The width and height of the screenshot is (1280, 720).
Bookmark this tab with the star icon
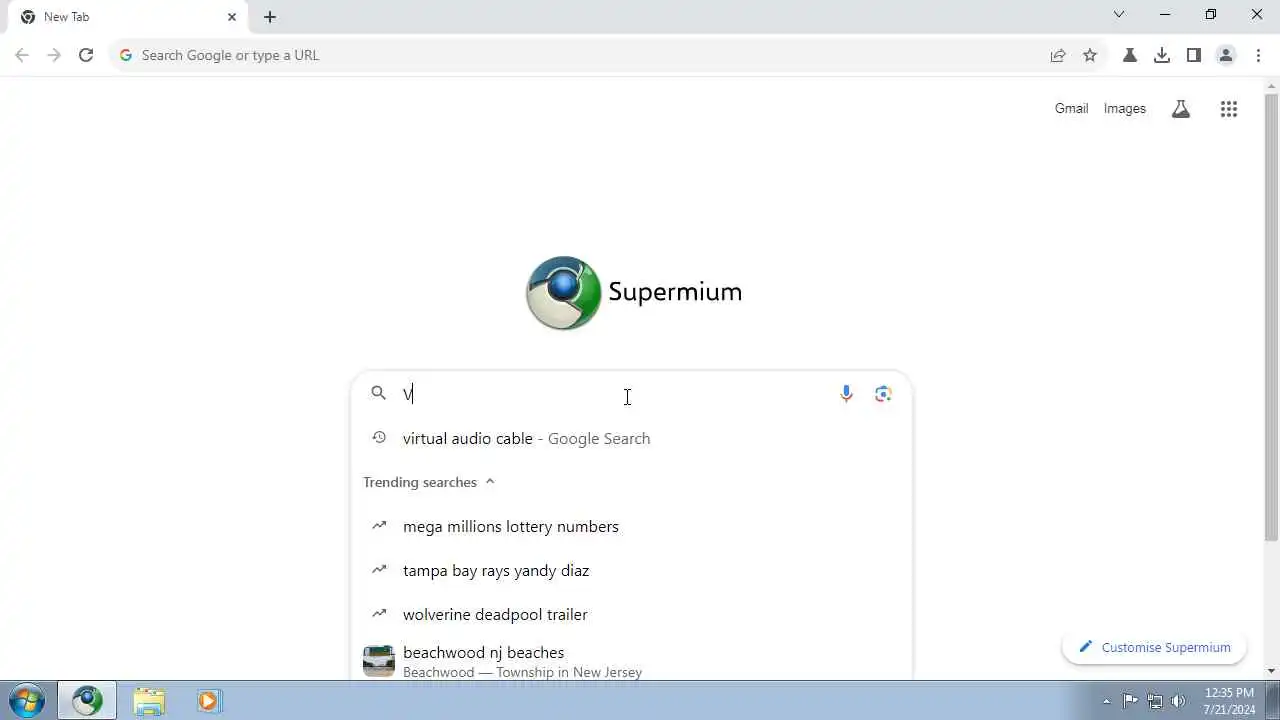coord(1090,55)
